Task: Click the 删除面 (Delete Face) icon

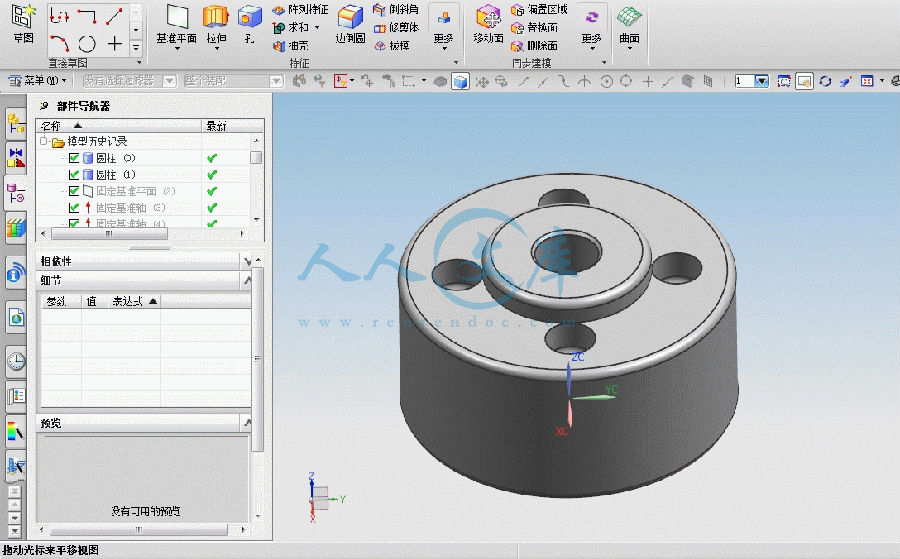Action: 517,45
